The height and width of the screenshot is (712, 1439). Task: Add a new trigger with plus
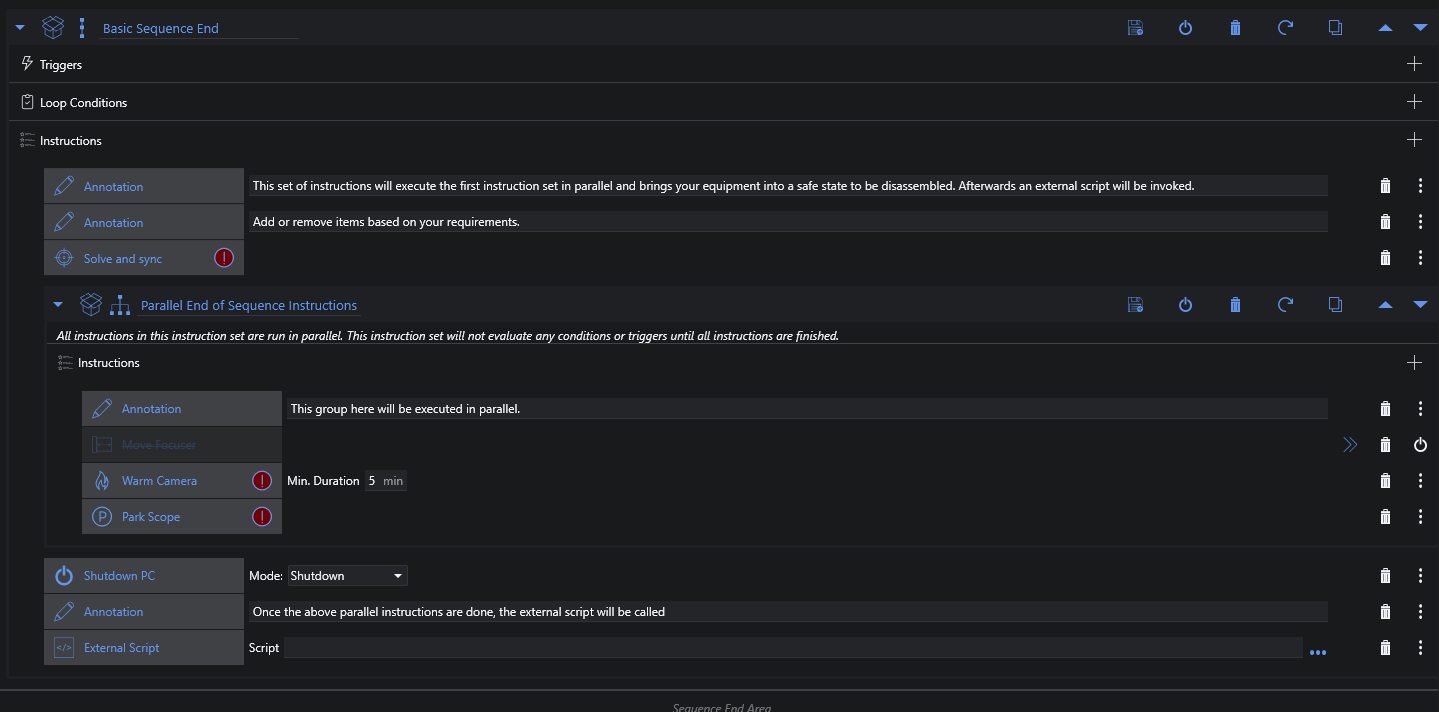coord(1414,64)
